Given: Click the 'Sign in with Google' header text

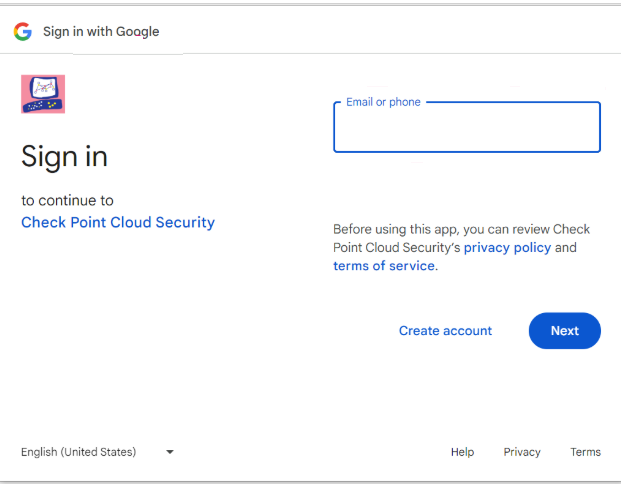Looking at the screenshot, I should point(101,31).
